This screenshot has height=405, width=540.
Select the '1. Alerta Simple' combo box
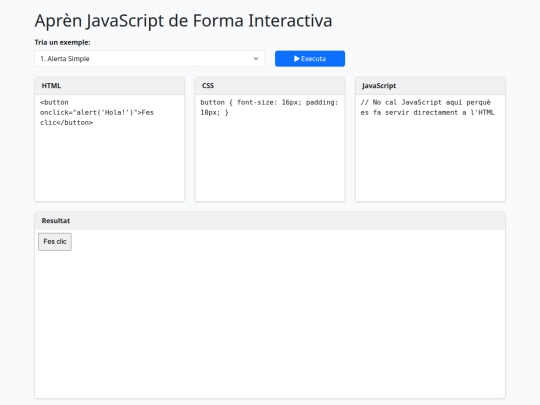pos(149,59)
